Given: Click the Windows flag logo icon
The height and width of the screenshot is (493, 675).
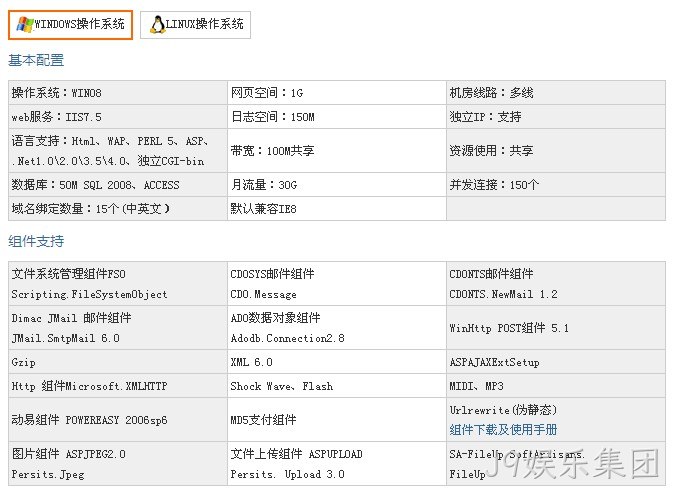Looking at the screenshot, I should 25,25.
